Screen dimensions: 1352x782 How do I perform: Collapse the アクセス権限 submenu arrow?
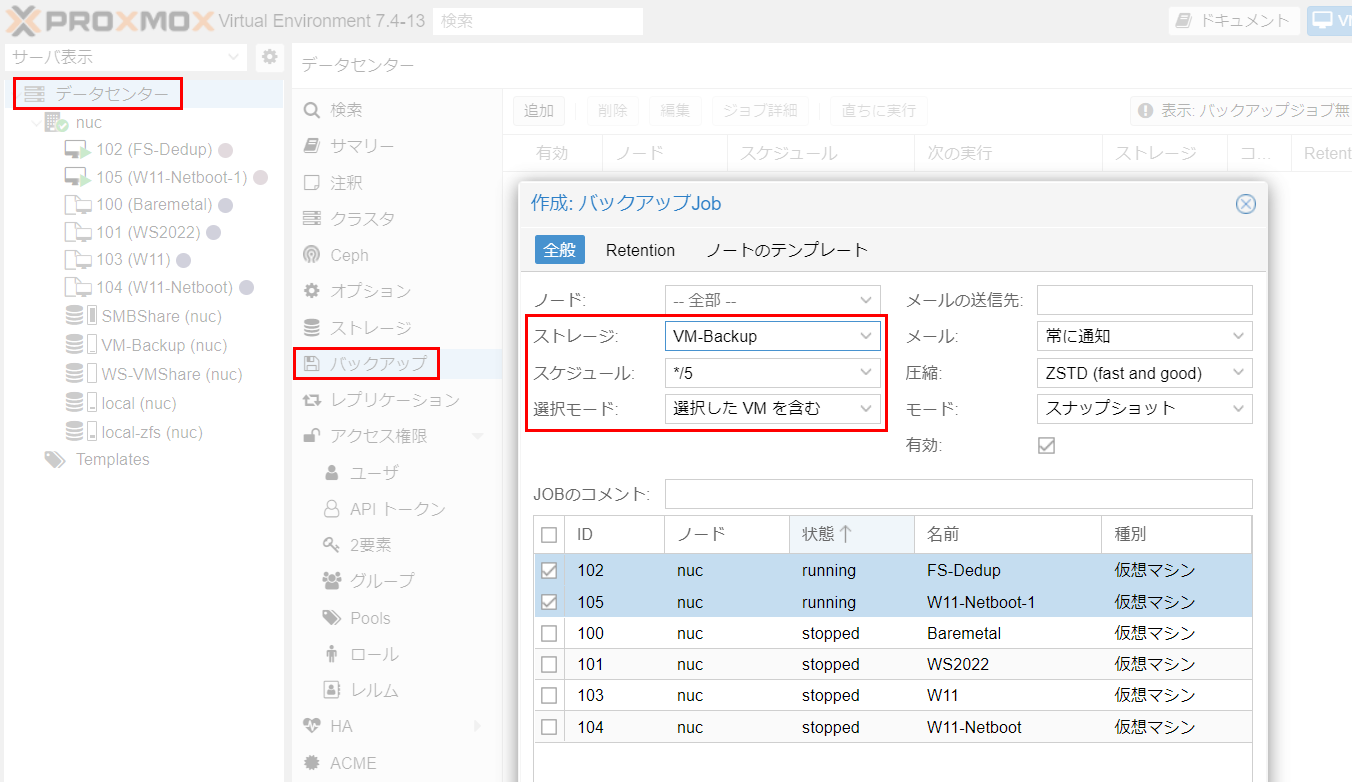[x=478, y=436]
